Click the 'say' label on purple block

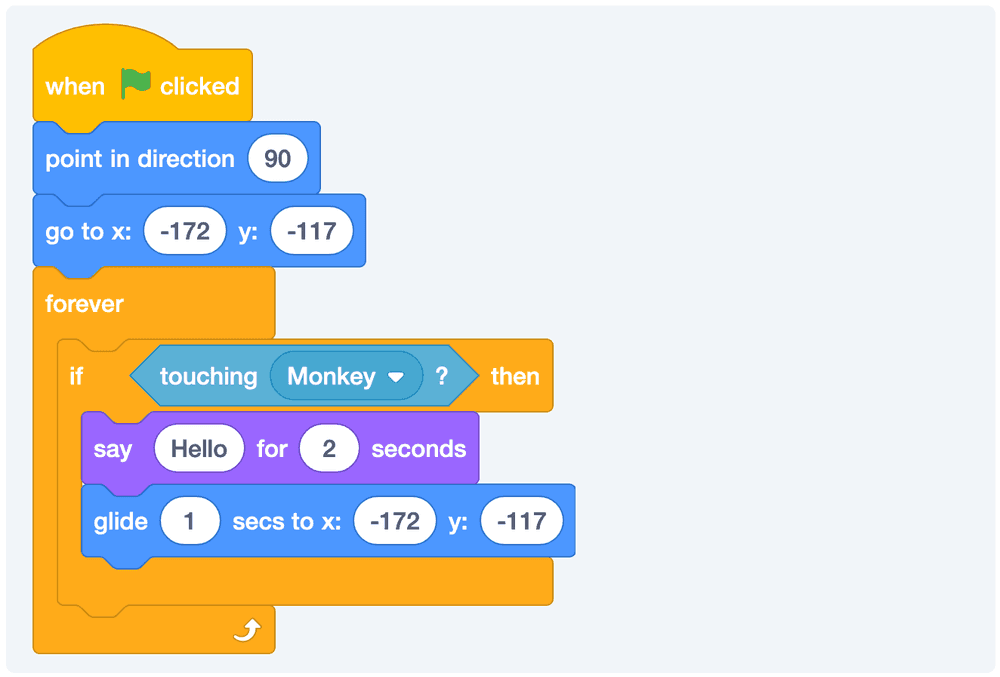(112, 449)
